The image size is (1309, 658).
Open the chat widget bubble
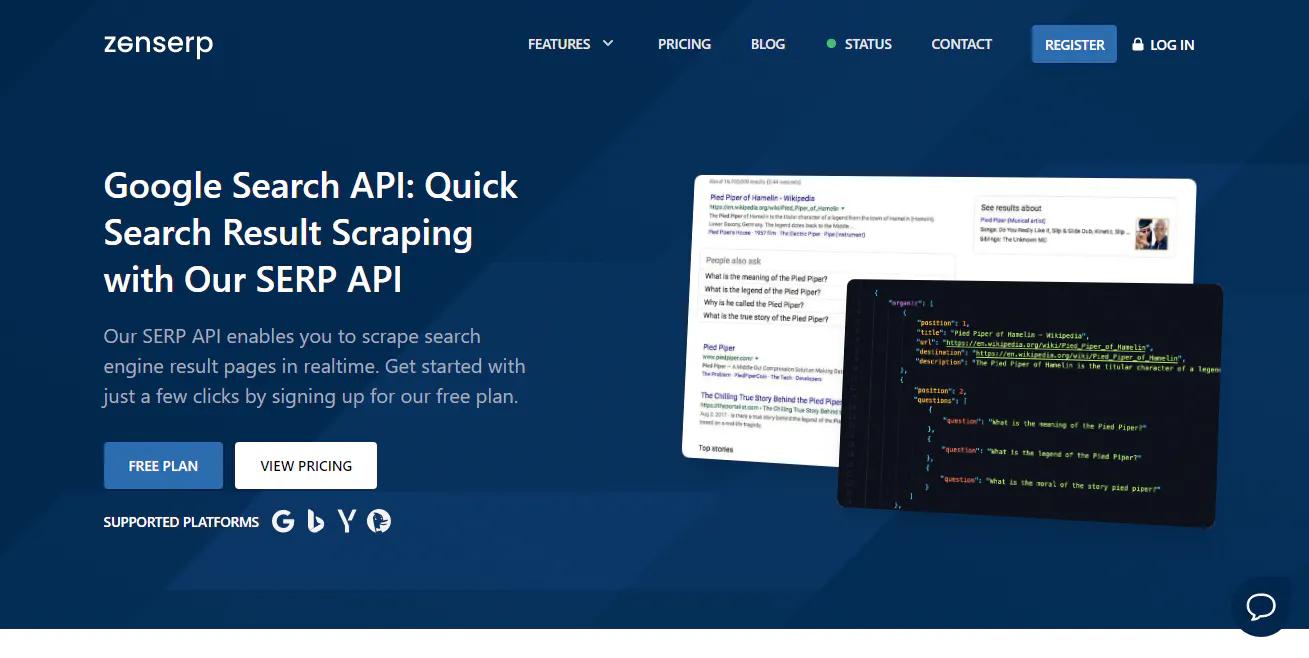tap(1261, 608)
